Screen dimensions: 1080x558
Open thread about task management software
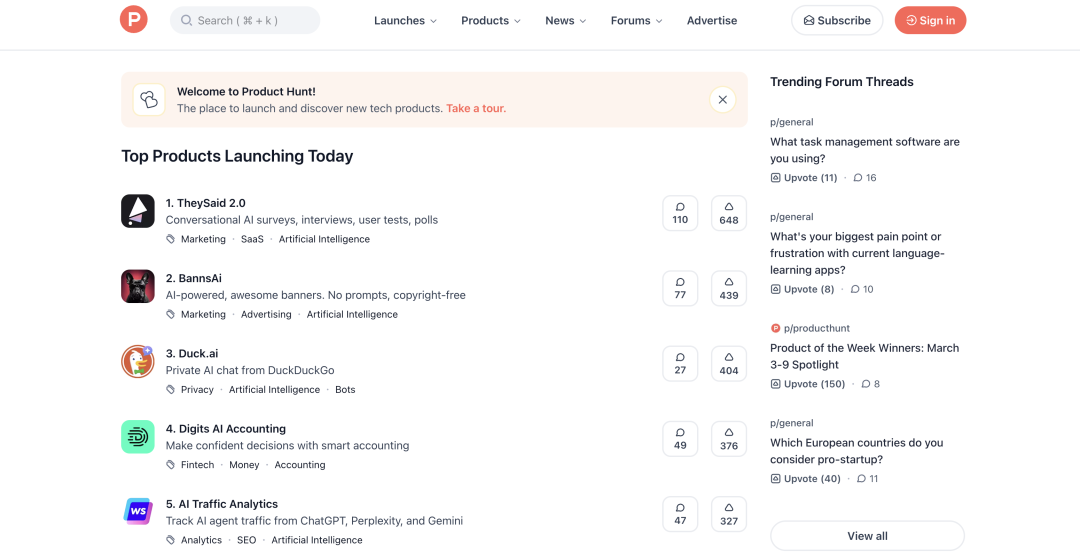point(864,150)
